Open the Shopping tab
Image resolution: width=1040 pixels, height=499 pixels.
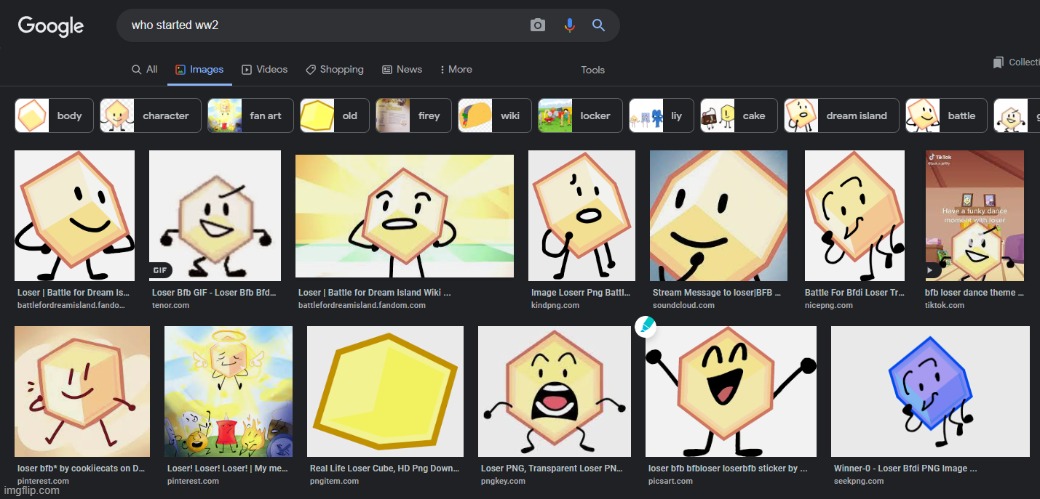point(334,69)
